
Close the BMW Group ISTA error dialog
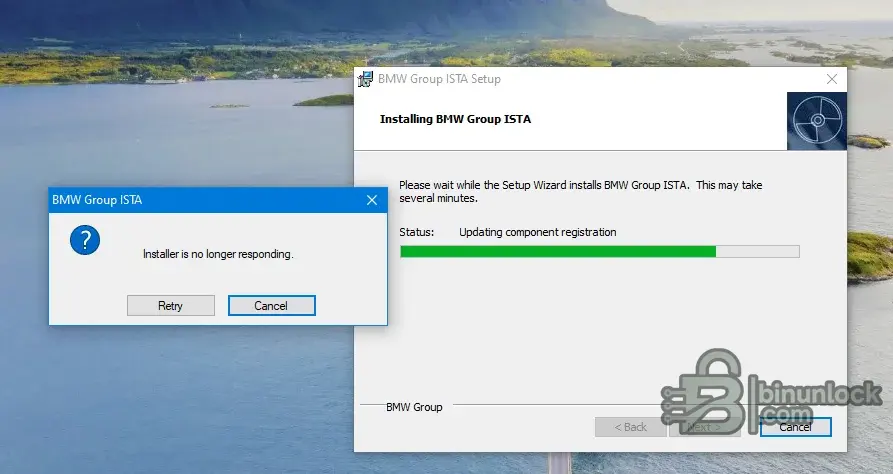tap(372, 200)
